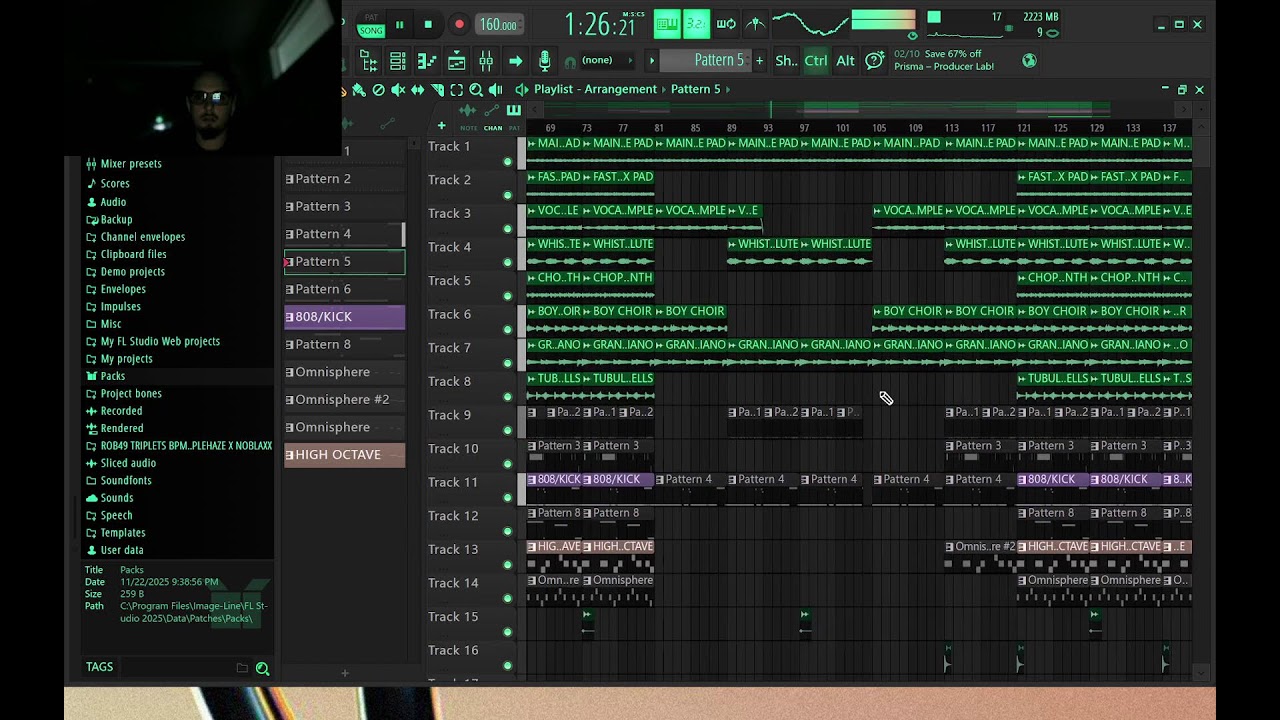The height and width of the screenshot is (720, 1280).
Task: Stop playback with the stop button
Action: click(428, 25)
